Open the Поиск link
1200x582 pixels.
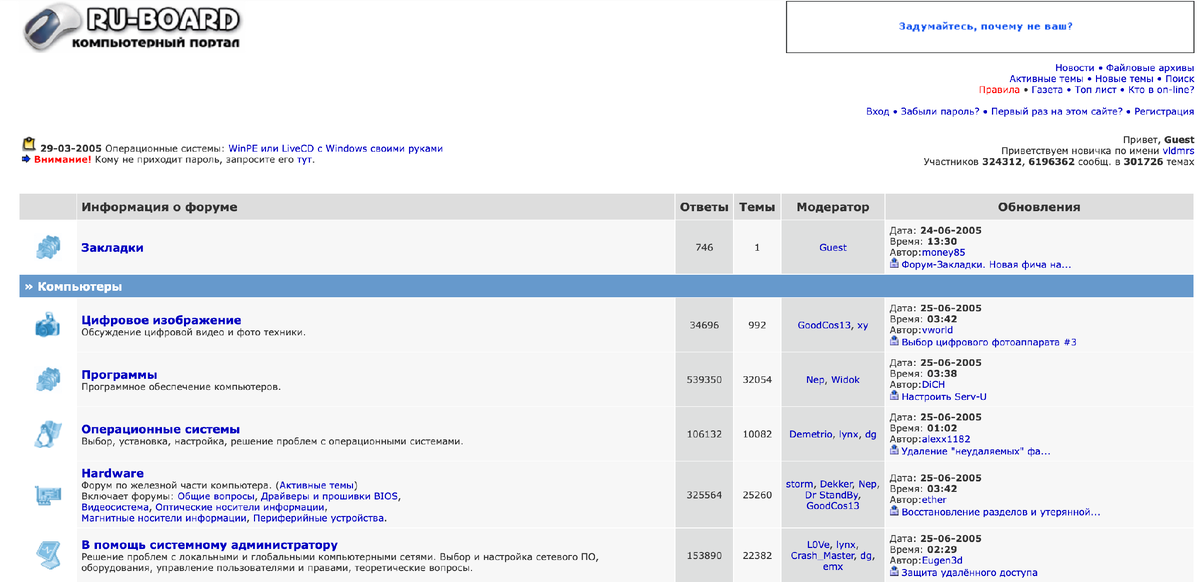(1180, 78)
